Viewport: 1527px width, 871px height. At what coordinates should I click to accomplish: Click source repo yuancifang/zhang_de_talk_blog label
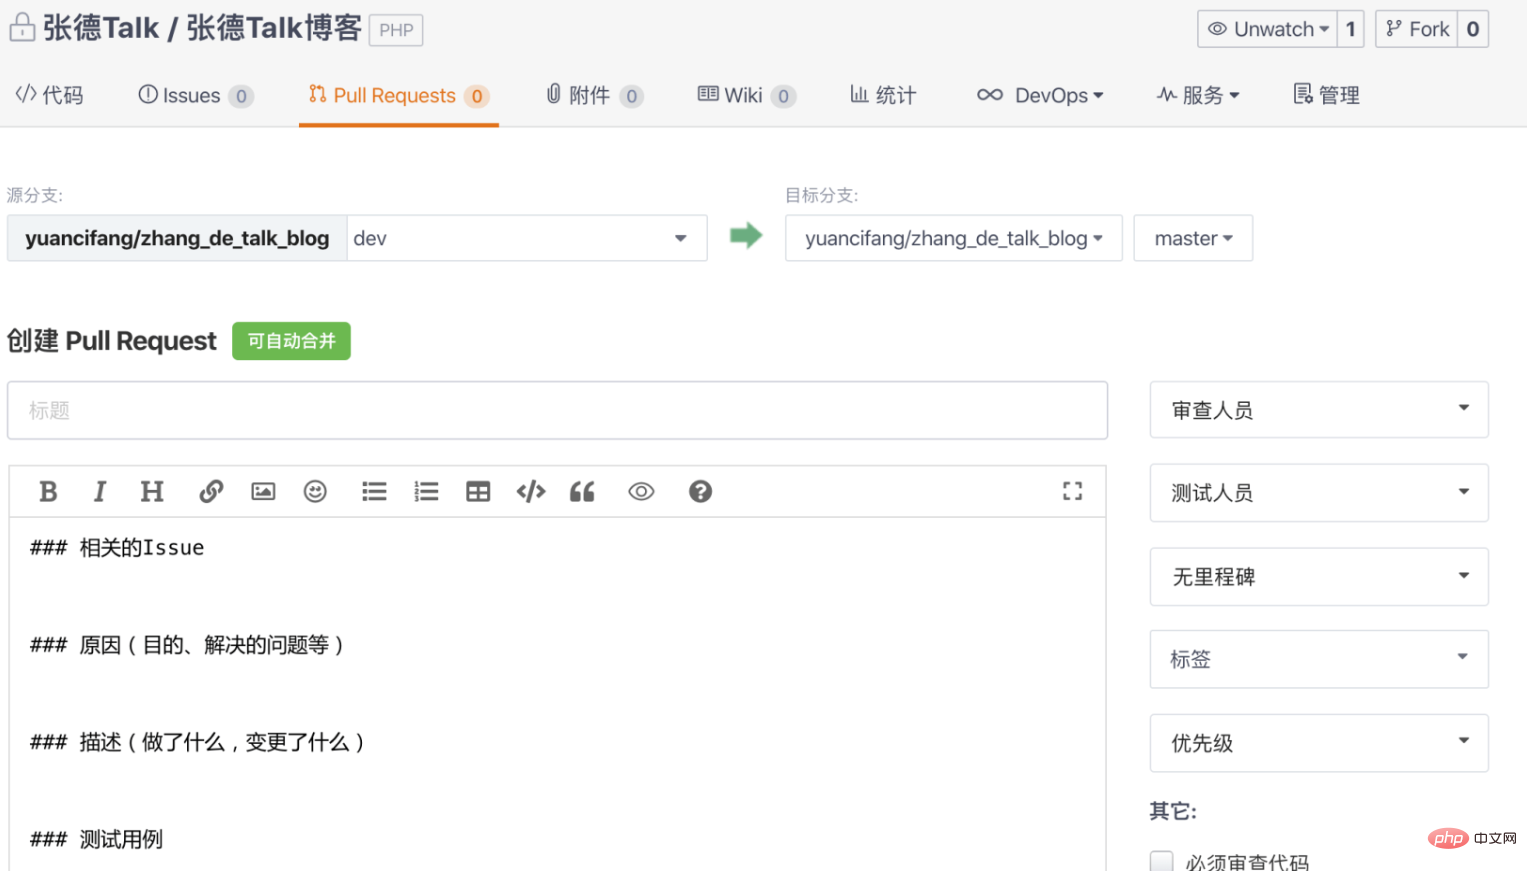(177, 238)
